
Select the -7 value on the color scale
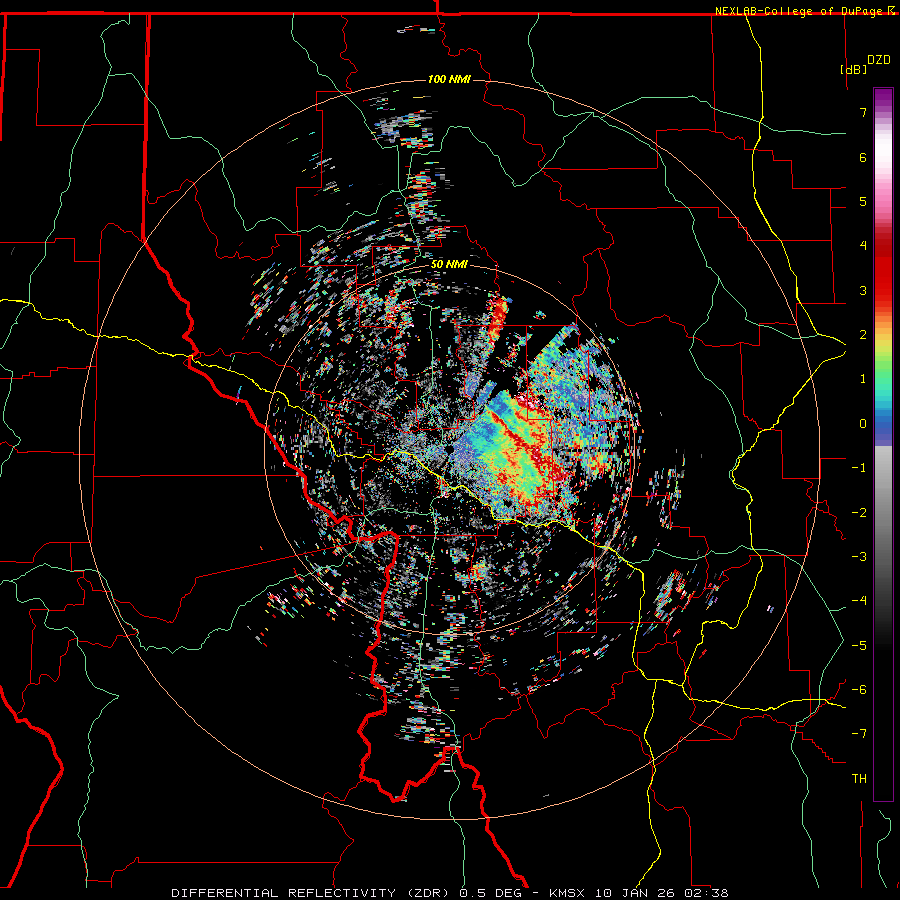click(859, 734)
